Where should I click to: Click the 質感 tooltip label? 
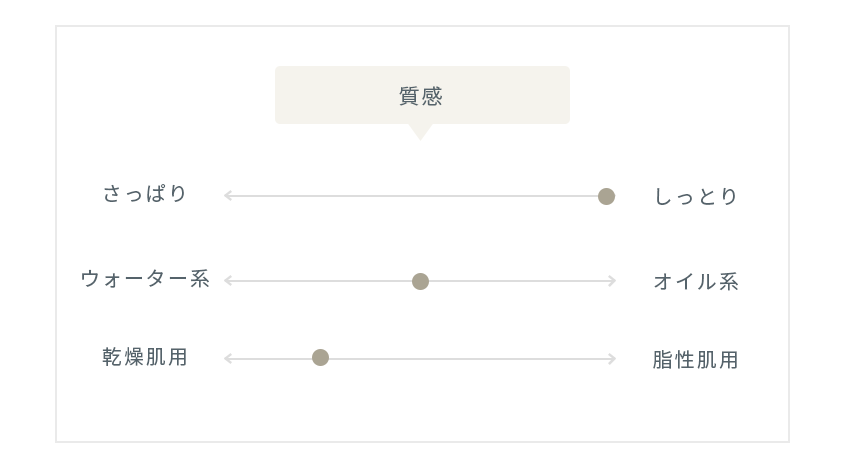point(421,96)
